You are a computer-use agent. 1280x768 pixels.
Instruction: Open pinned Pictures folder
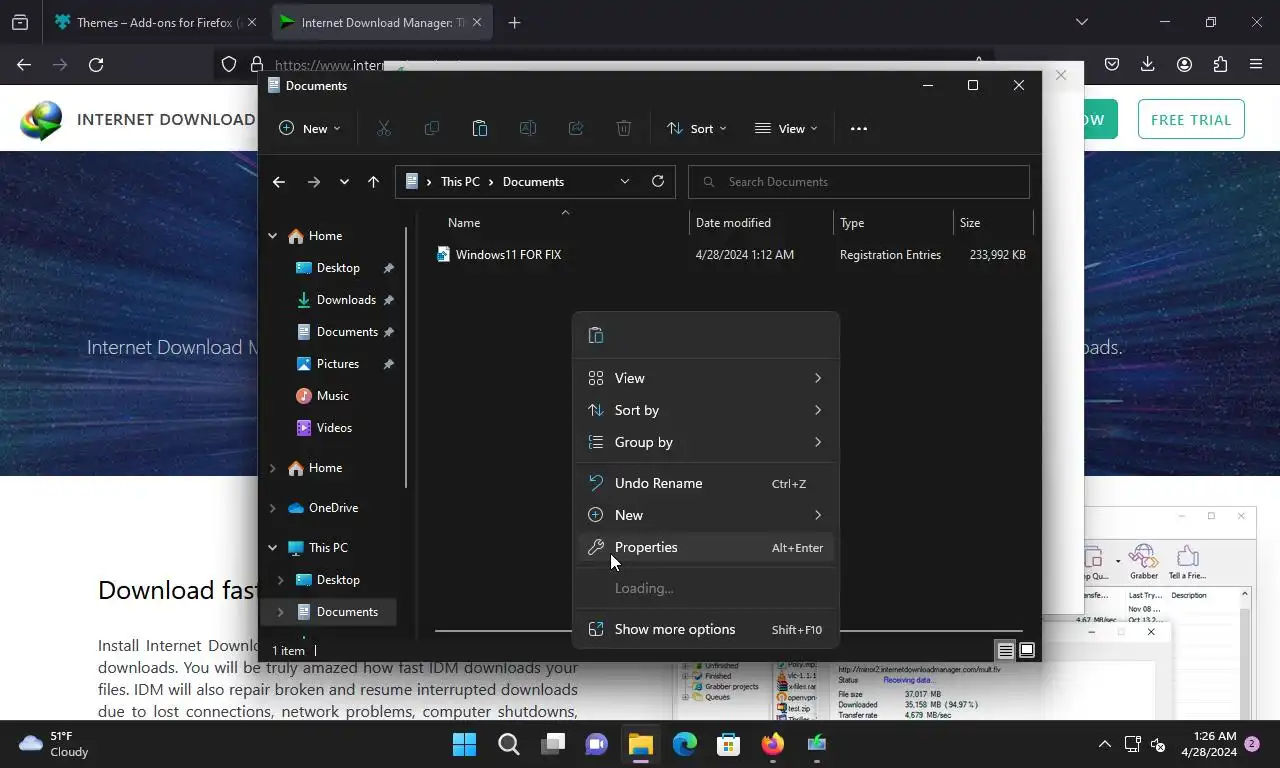(x=337, y=364)
